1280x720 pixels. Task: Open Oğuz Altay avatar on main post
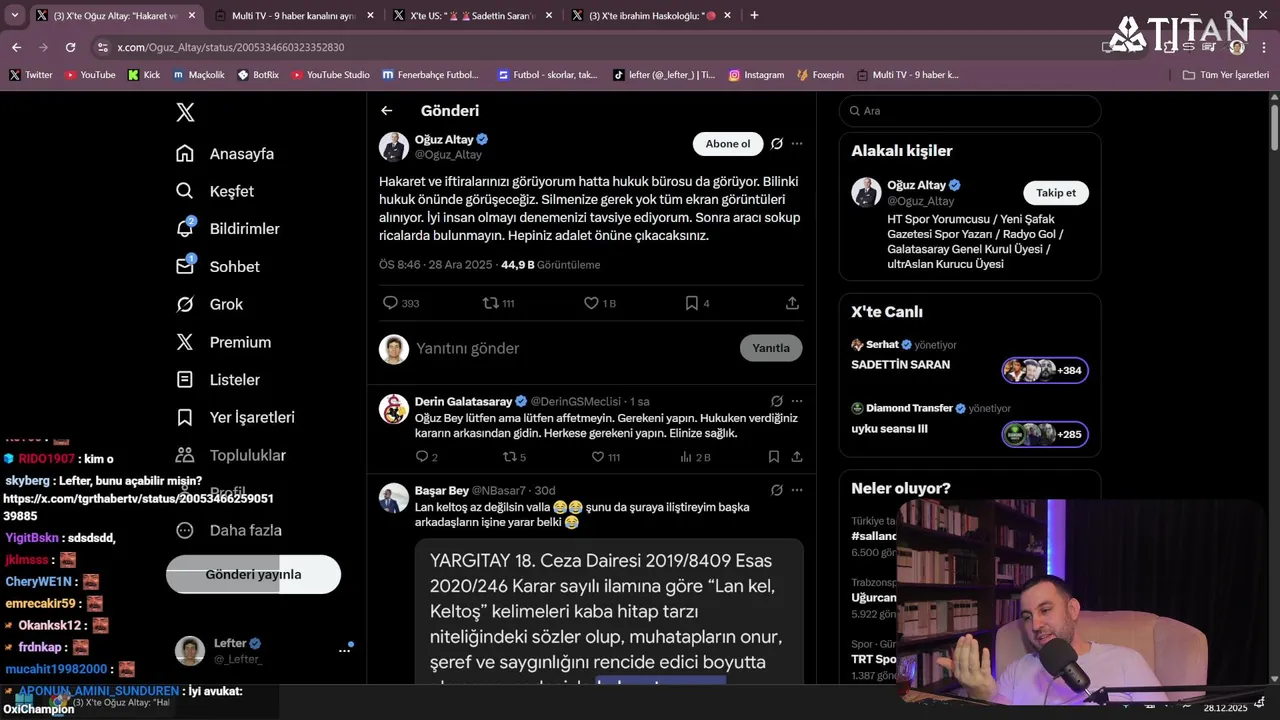click(394, 146)
